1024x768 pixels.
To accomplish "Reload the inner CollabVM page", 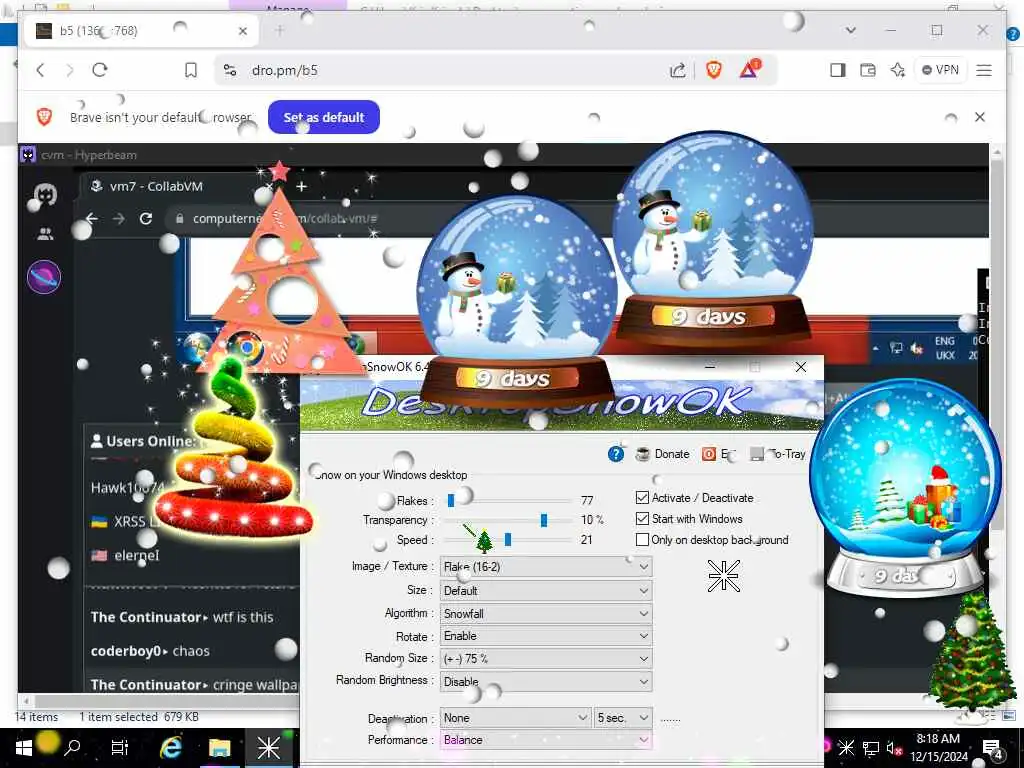I will click(146, 218).
